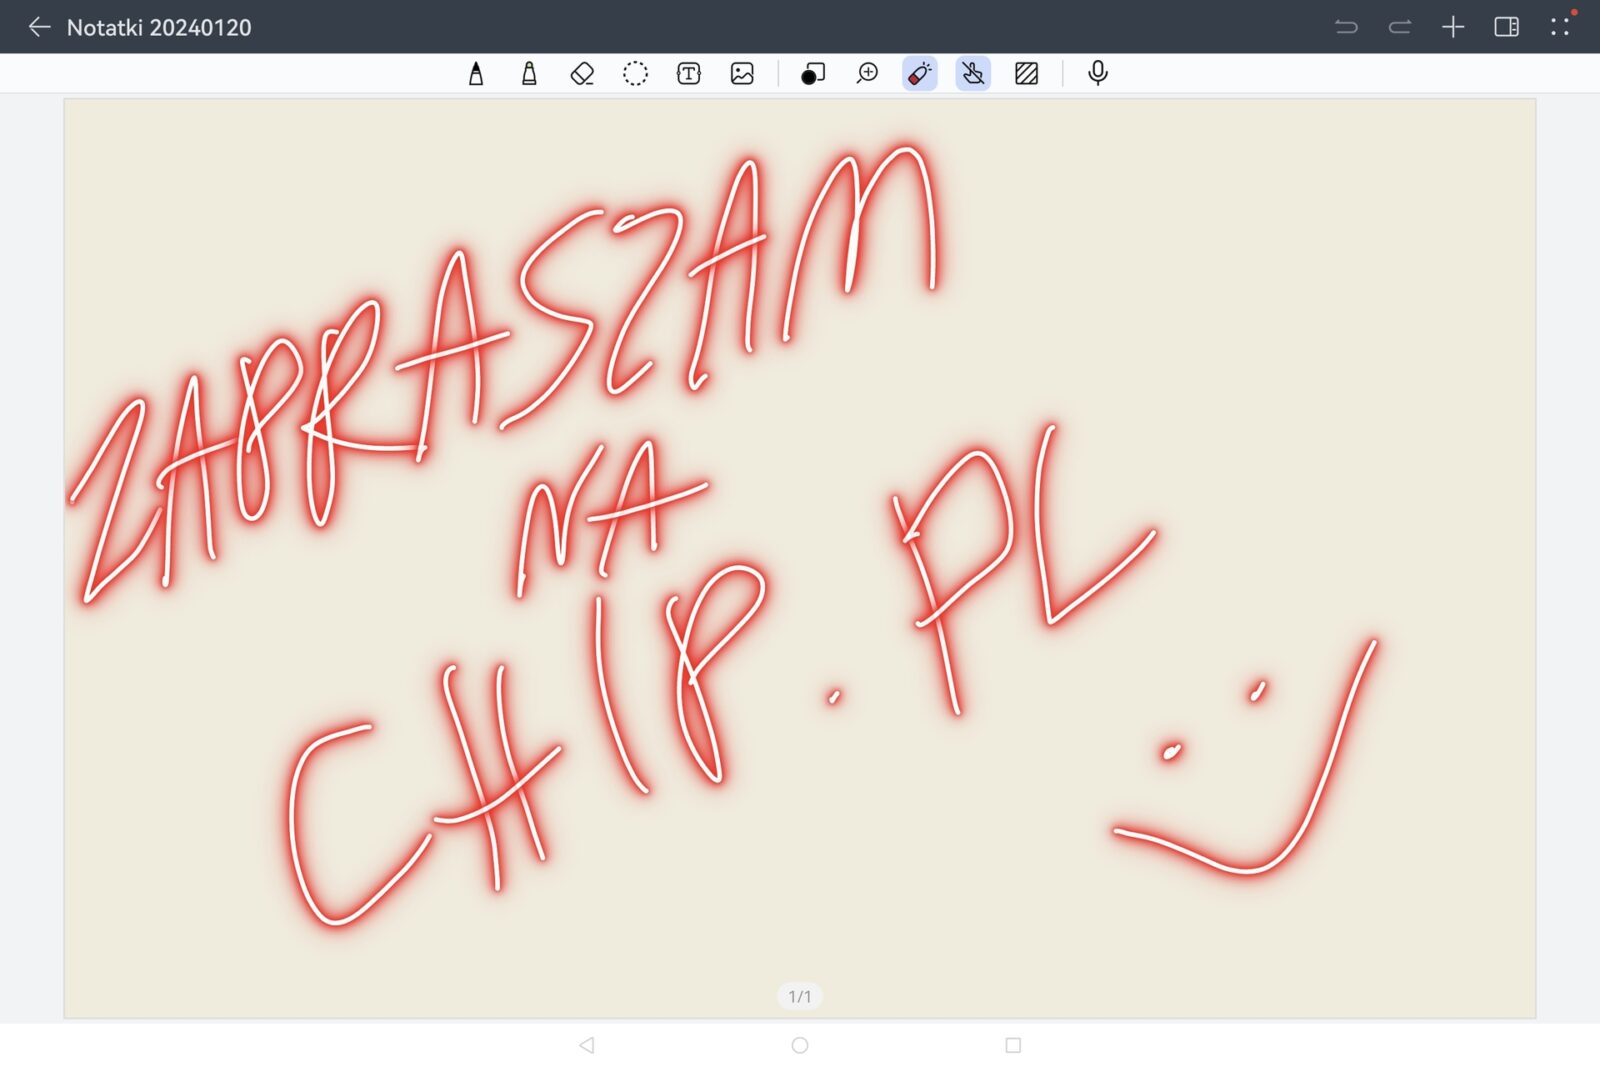
Task: Expand the add-page plus menu
Action: click(1453, 27)
